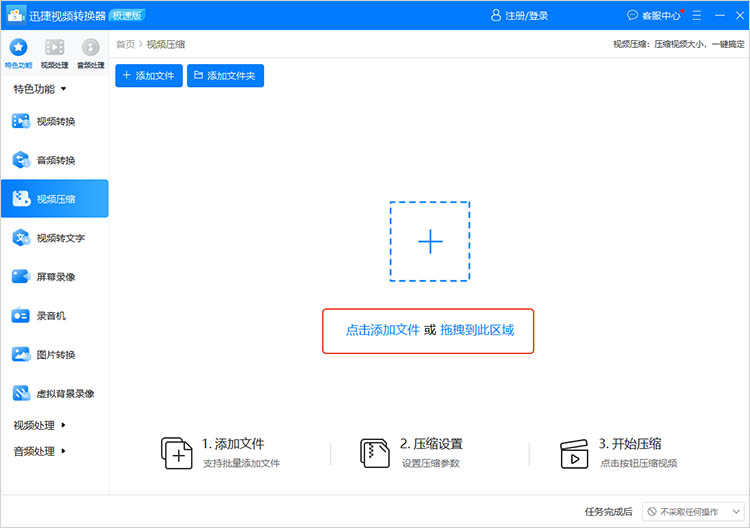Open 屏幕录像 in the sidebar
Viewport: 750px width, 528px height.
[55, 276]
